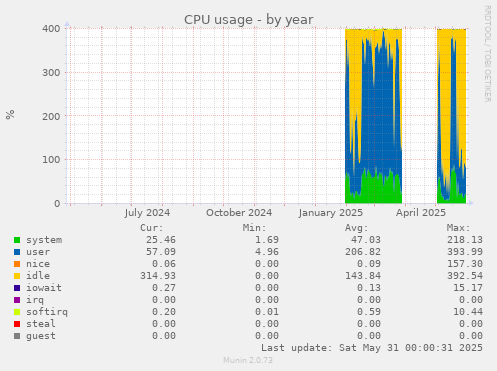Click user current value 57.09

tap(161, 252)
